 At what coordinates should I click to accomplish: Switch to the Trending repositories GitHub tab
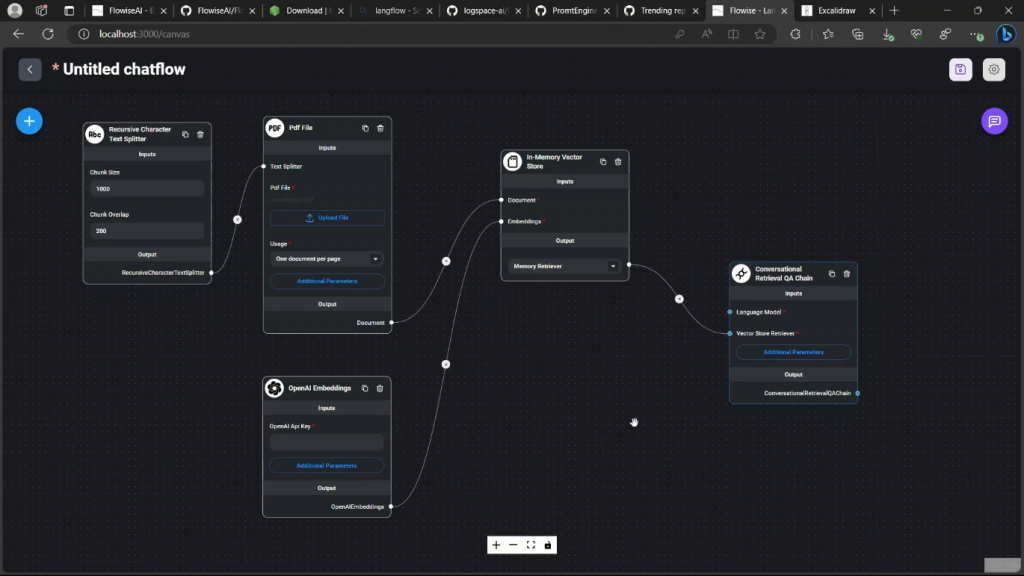click(662, 10)
